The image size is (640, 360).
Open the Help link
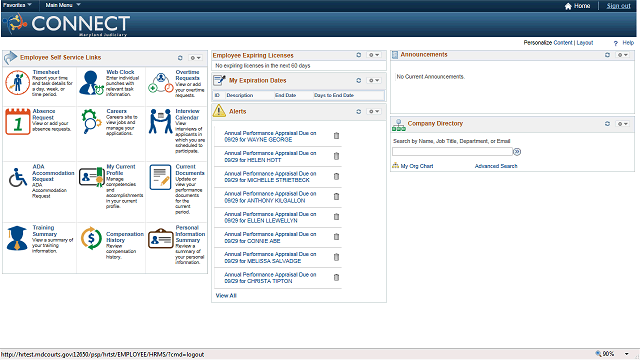tap(628, 42)
